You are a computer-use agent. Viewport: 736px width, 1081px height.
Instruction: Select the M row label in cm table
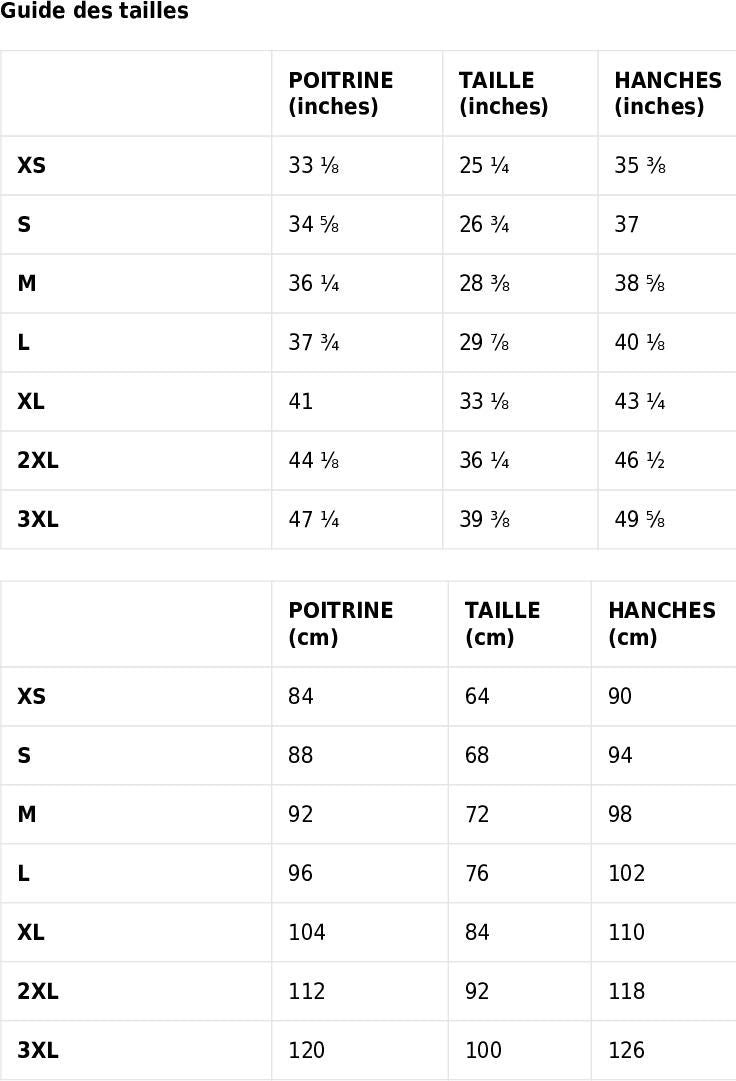click(x=27, y=815)
